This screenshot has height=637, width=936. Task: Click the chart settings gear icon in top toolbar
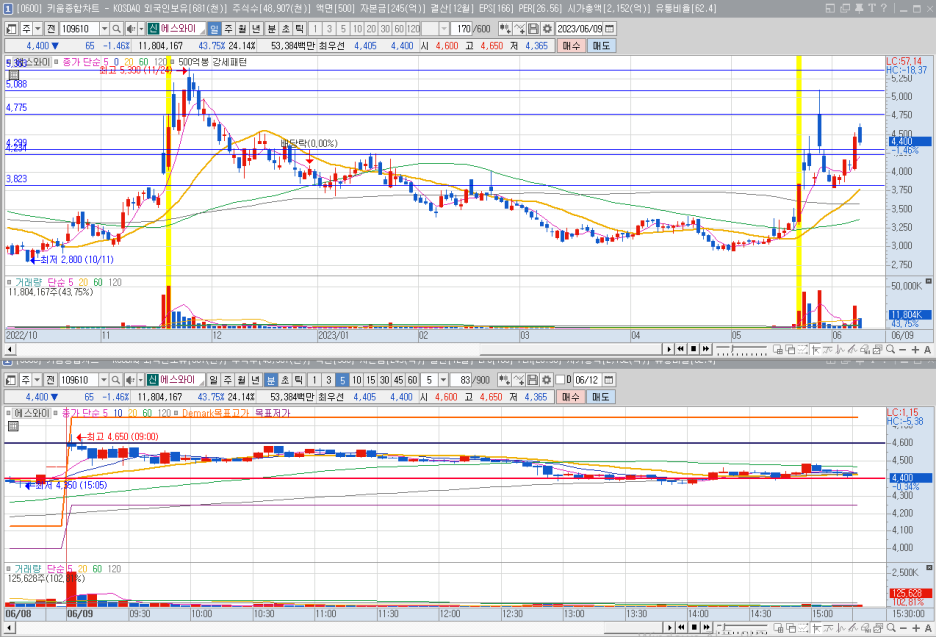(x=547, y=29)
